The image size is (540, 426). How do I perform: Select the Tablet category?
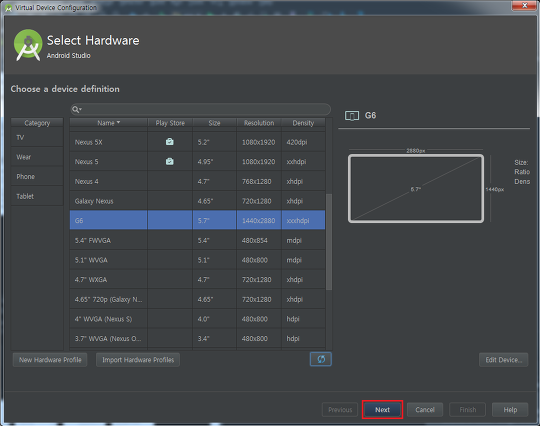click(x=37, y=196)
